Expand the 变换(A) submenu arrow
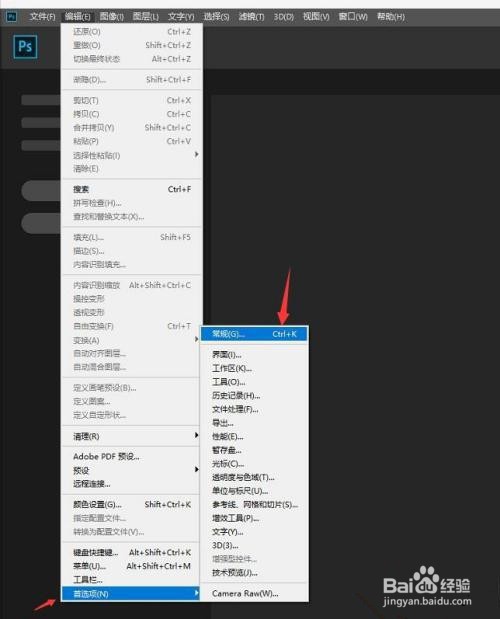The height and width of the screenshot is (619, 500). tap(196, 340)
